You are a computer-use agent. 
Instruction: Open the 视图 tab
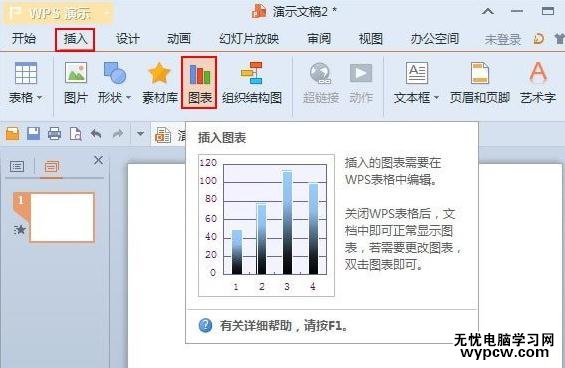click(370, 39)
